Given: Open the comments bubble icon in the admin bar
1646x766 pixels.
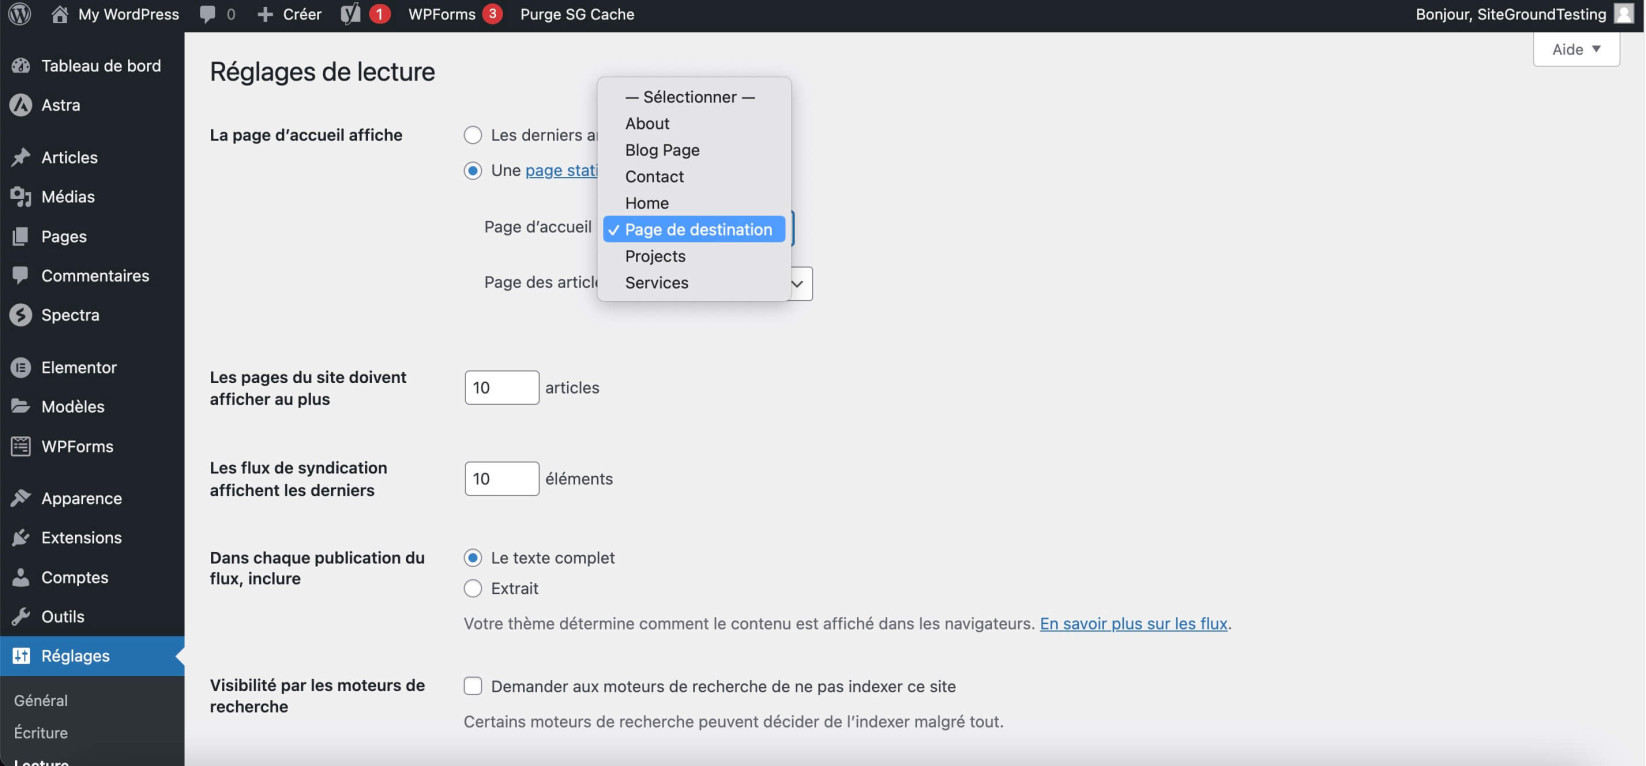Looking at the screenshot, I should (208, 15).
